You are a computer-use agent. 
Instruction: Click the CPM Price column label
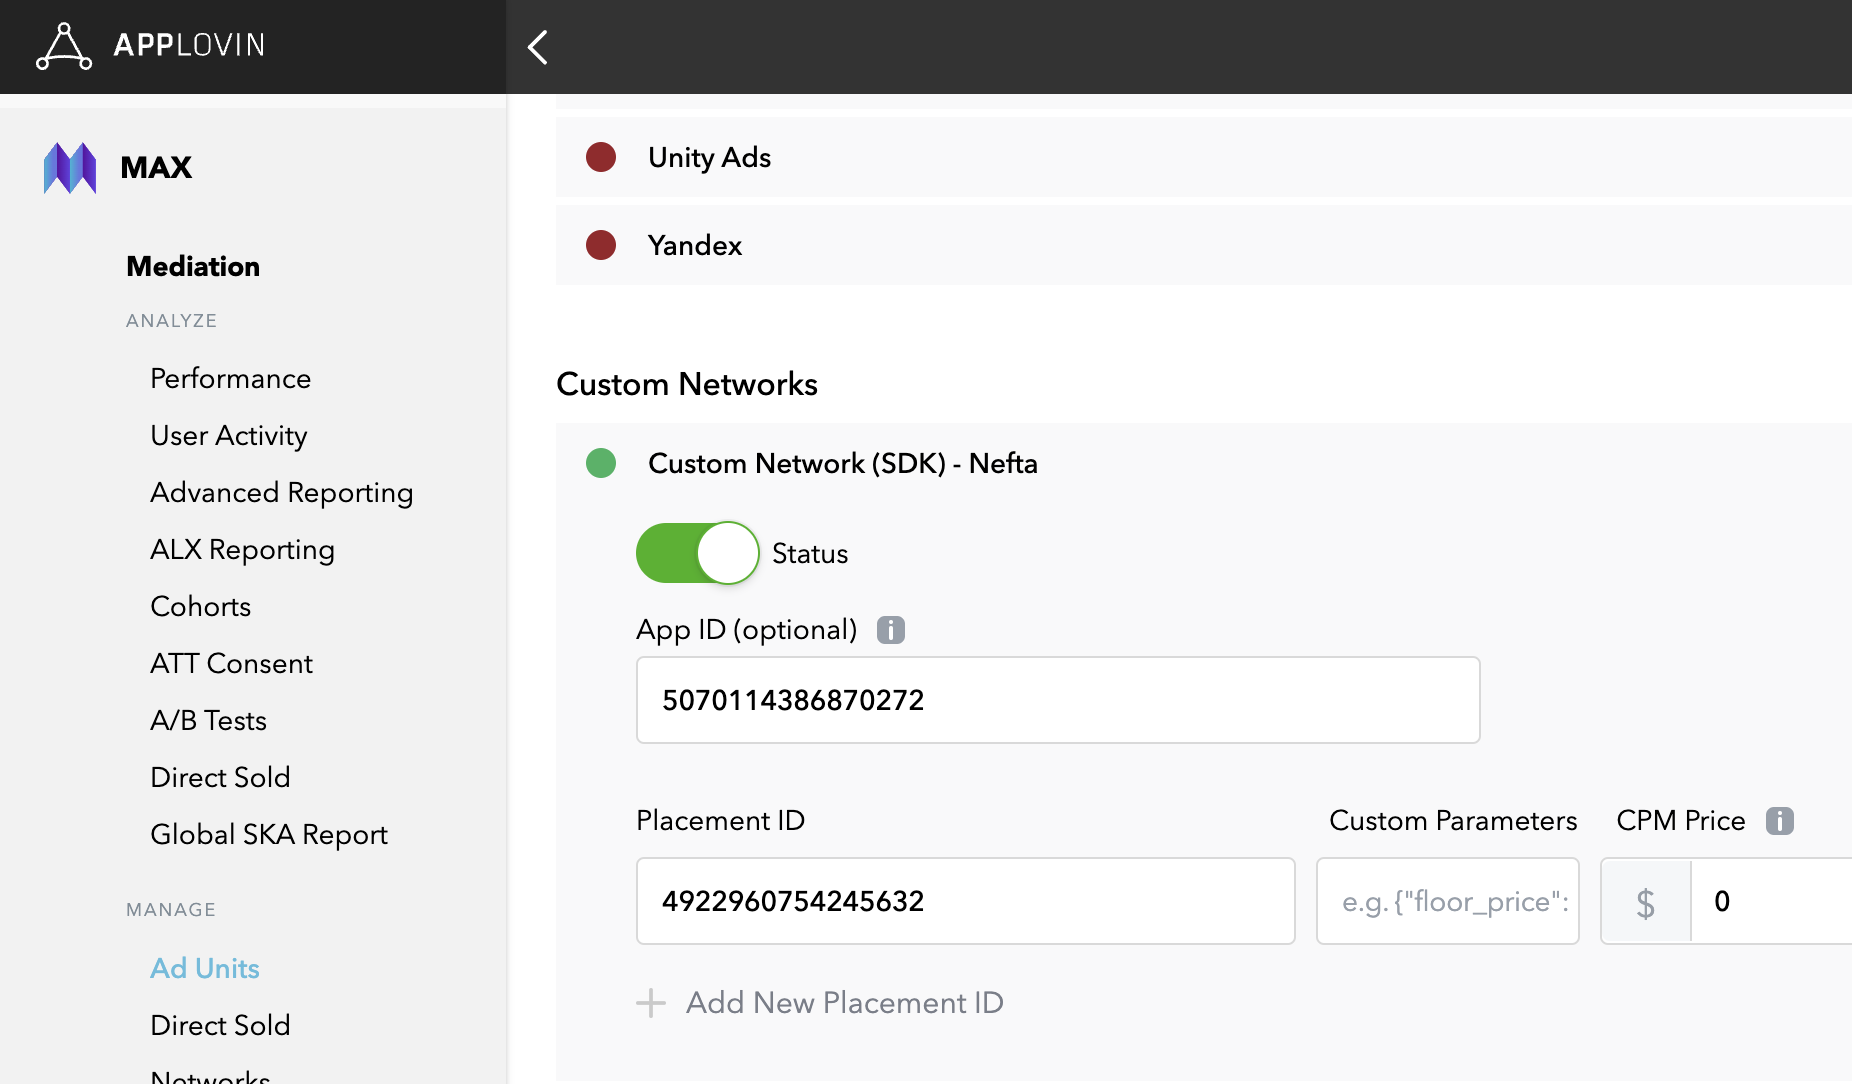(1681, 820)
